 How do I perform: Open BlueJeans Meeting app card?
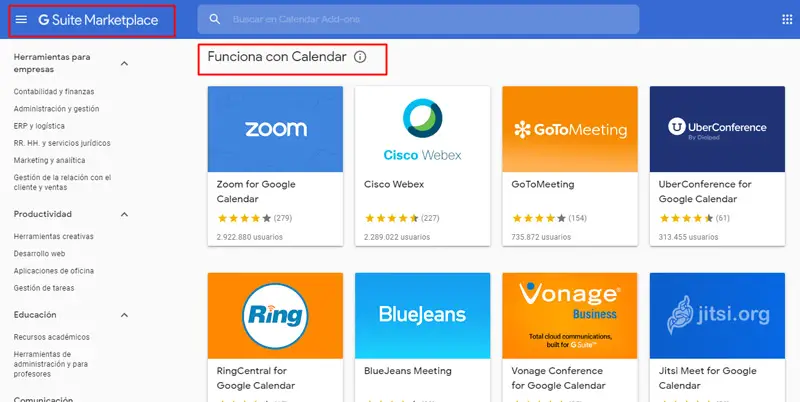click(x=423, y=372)
